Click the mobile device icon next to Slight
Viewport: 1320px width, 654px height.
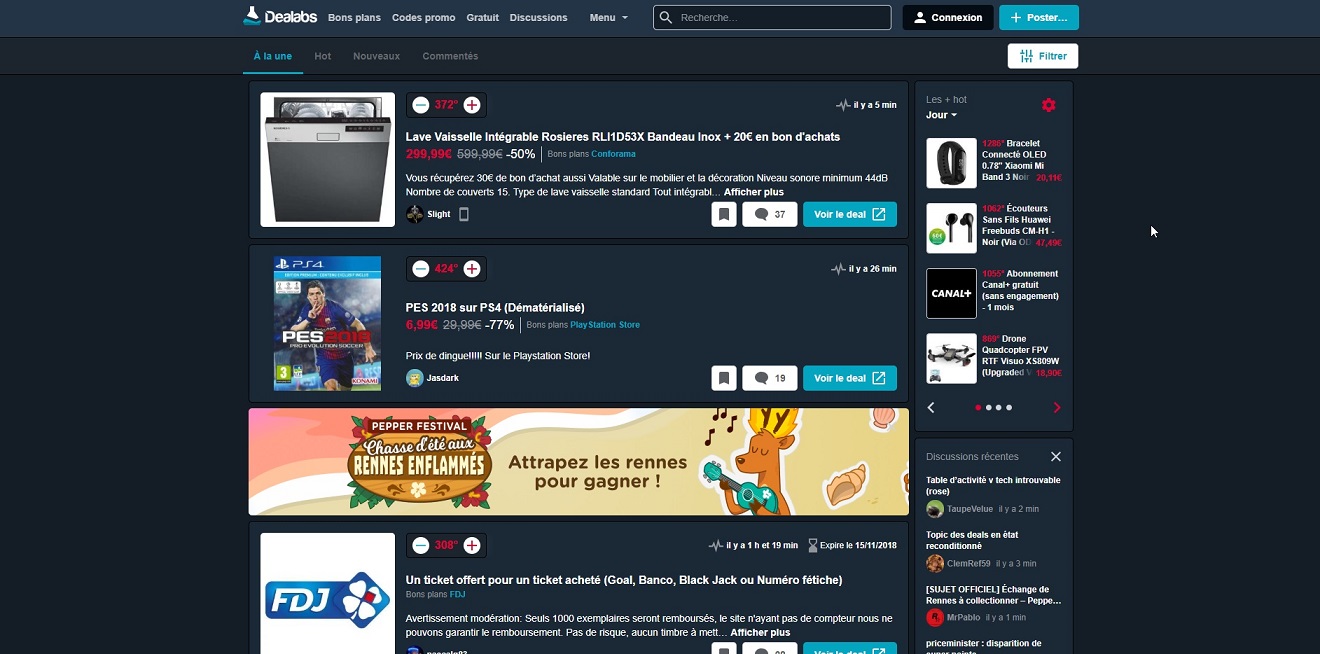click(464, 214)
